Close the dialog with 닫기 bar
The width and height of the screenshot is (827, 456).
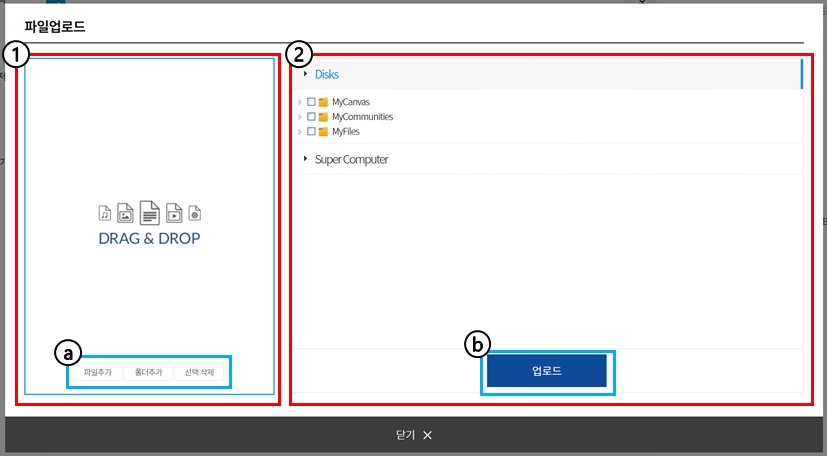click(x=413, y=435)
